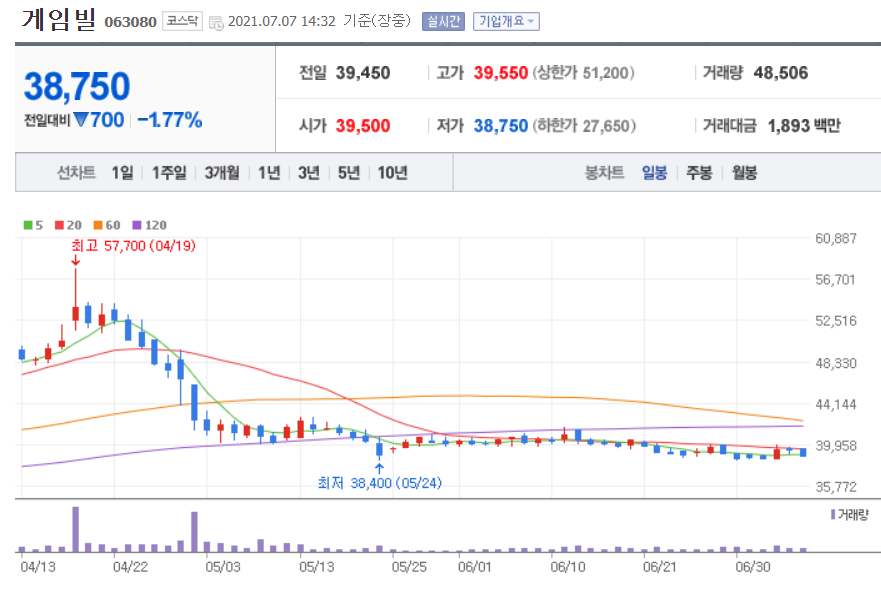Click the down-triangle change indicator beside 700

coord(81,120)
